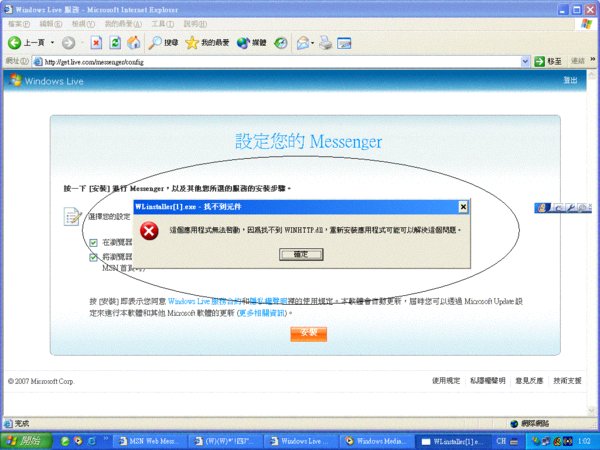
Task: Open 意見反應 footer link
Action: point(529,380)
